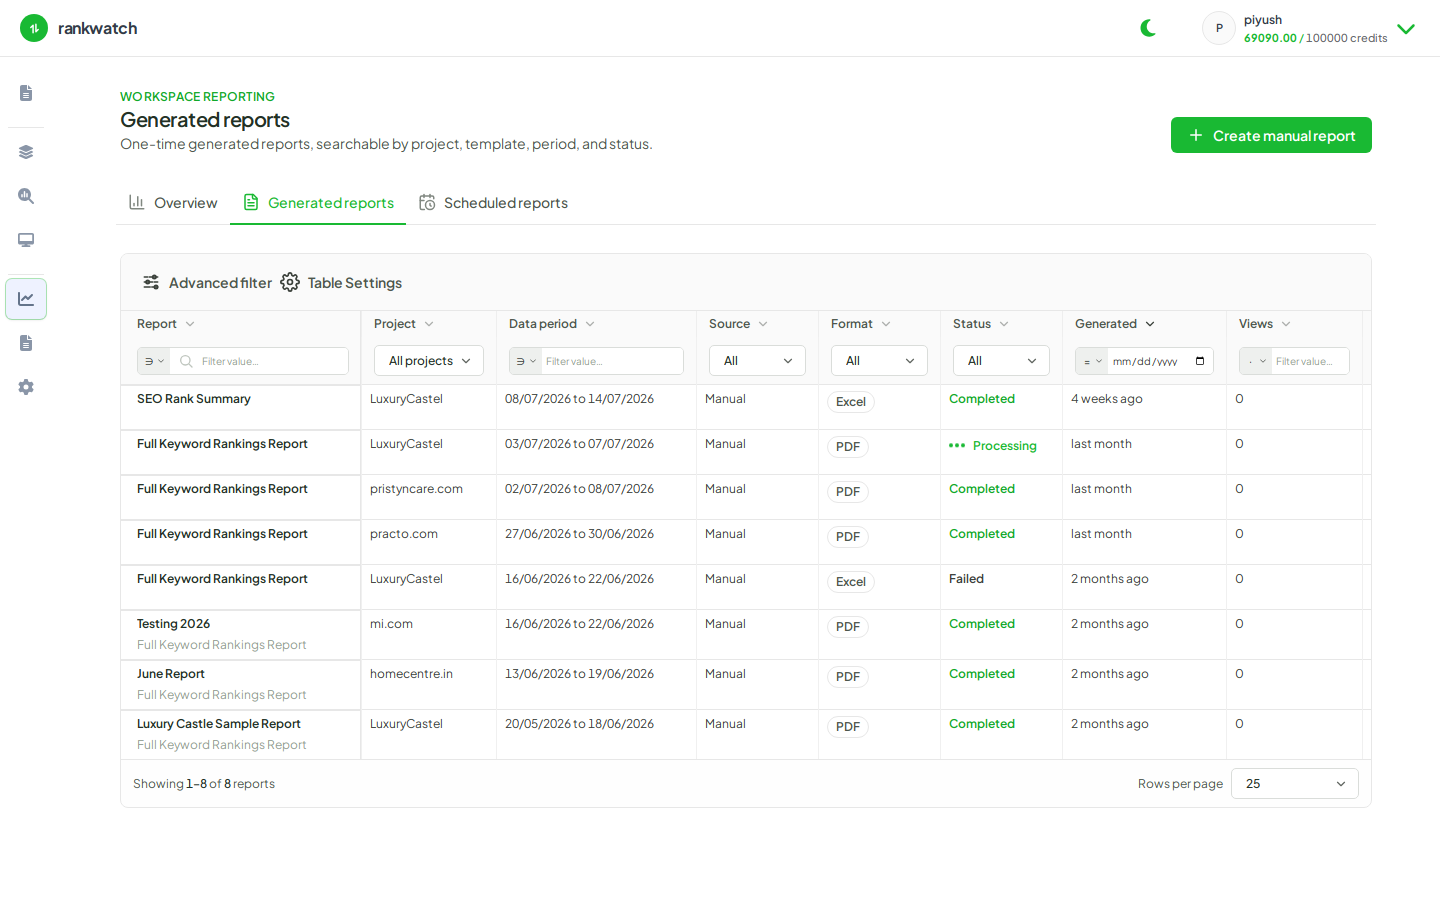Open the top document icon in sidebar
This screenshot has height=900, width=1440.
click(x=26, y=93)
